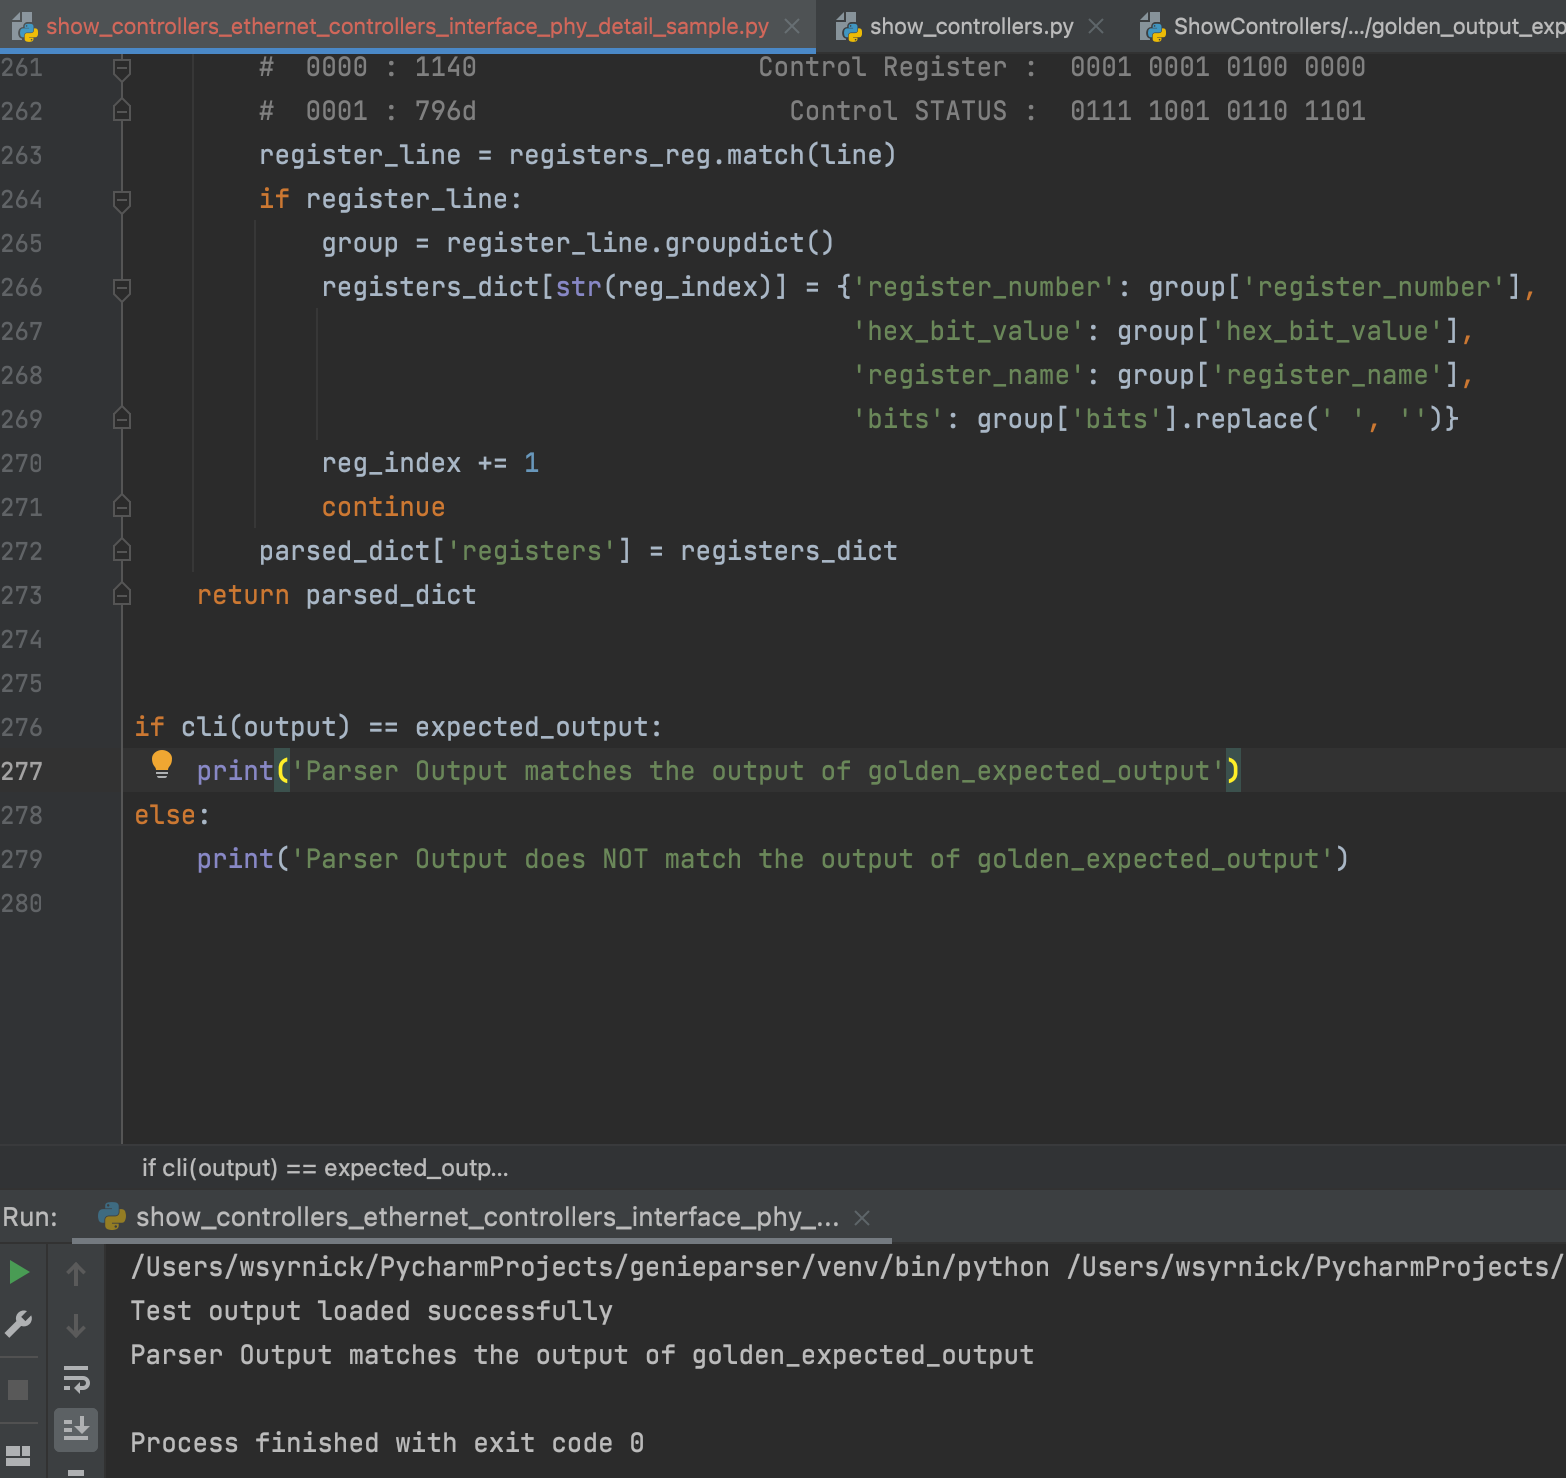The height and width of the screenshot is (1478, 1566).
Task: Open run configuration with the wrench icon
Action: [20, 1325]
